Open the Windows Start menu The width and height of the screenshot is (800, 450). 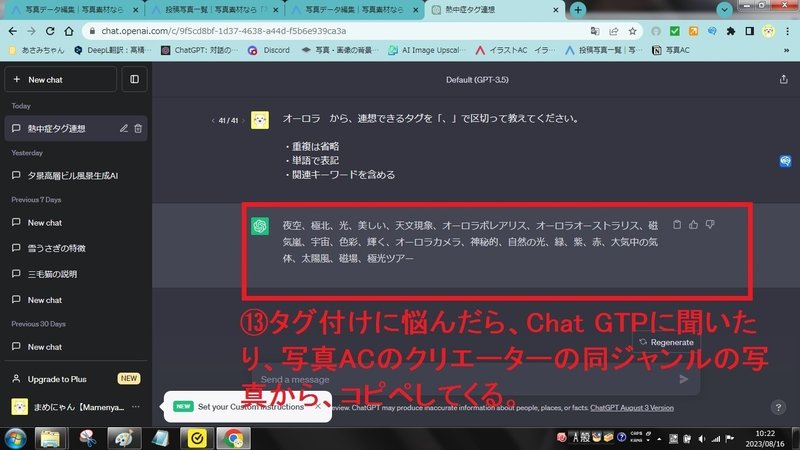[x=15, y=439]
